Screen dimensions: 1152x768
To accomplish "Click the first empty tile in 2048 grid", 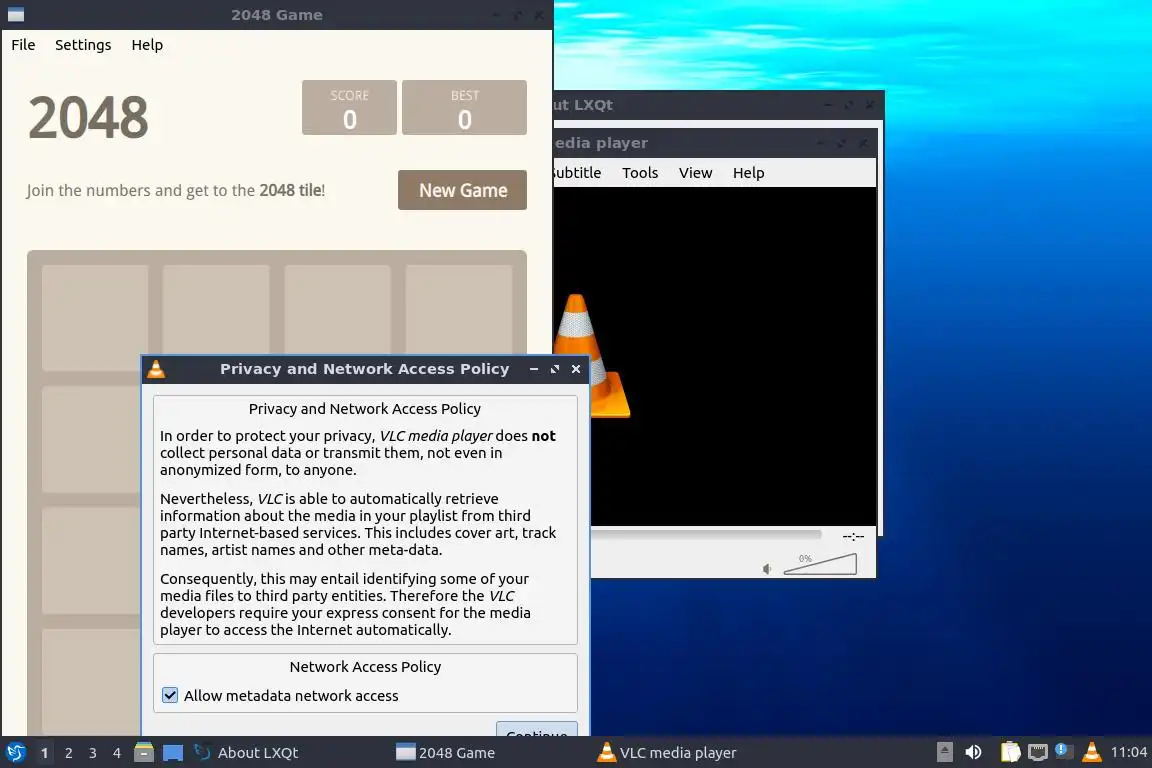I will (x=95, y=318).
